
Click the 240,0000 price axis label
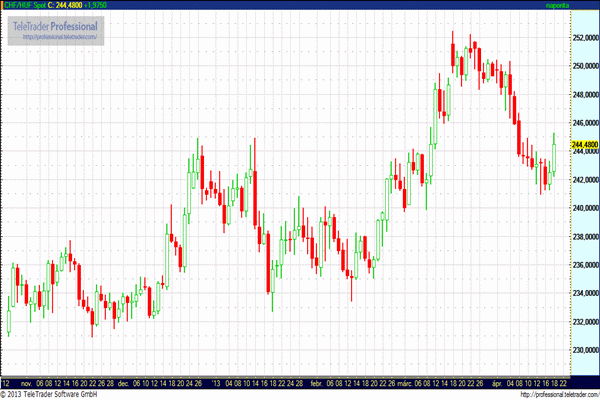tap(584, 208)
